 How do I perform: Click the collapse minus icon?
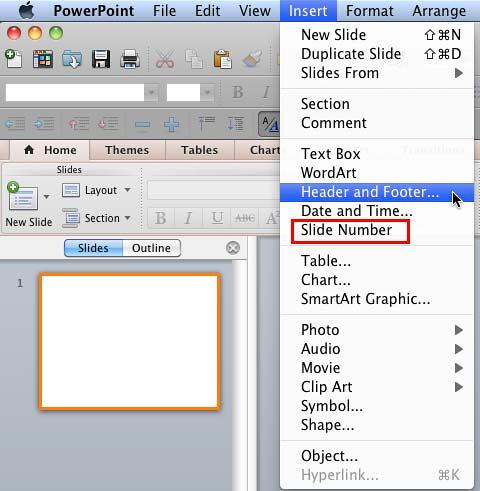click(142, 125)
